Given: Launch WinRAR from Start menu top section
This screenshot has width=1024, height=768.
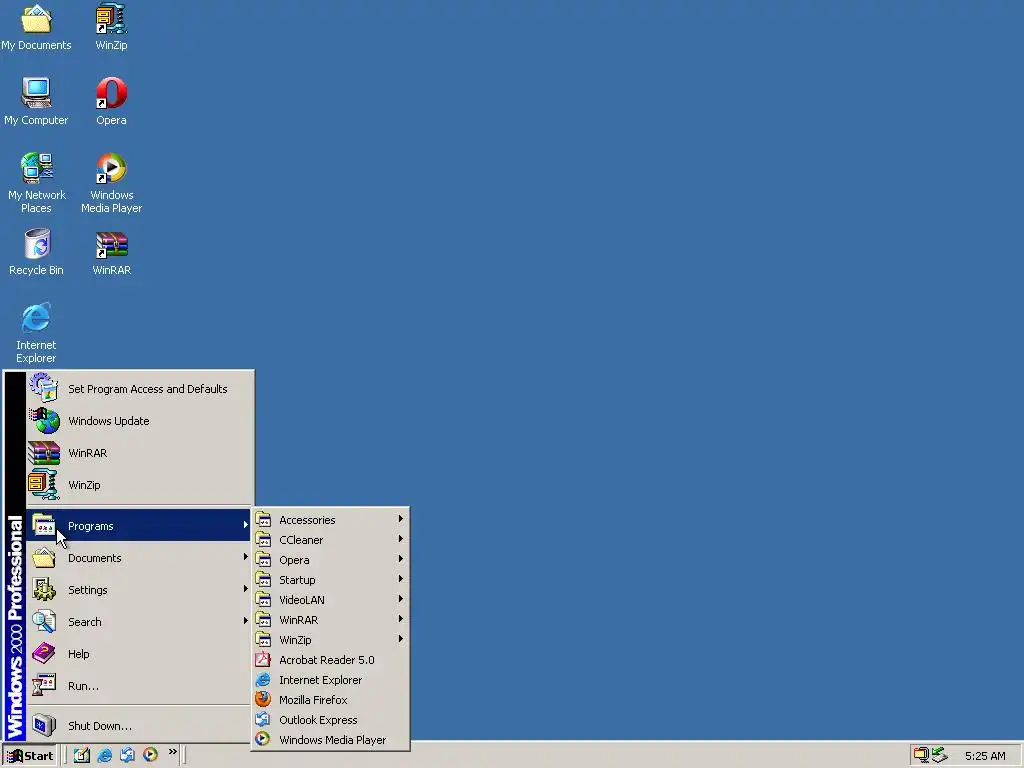Looking at the screenshot, I should click(138, 453).
